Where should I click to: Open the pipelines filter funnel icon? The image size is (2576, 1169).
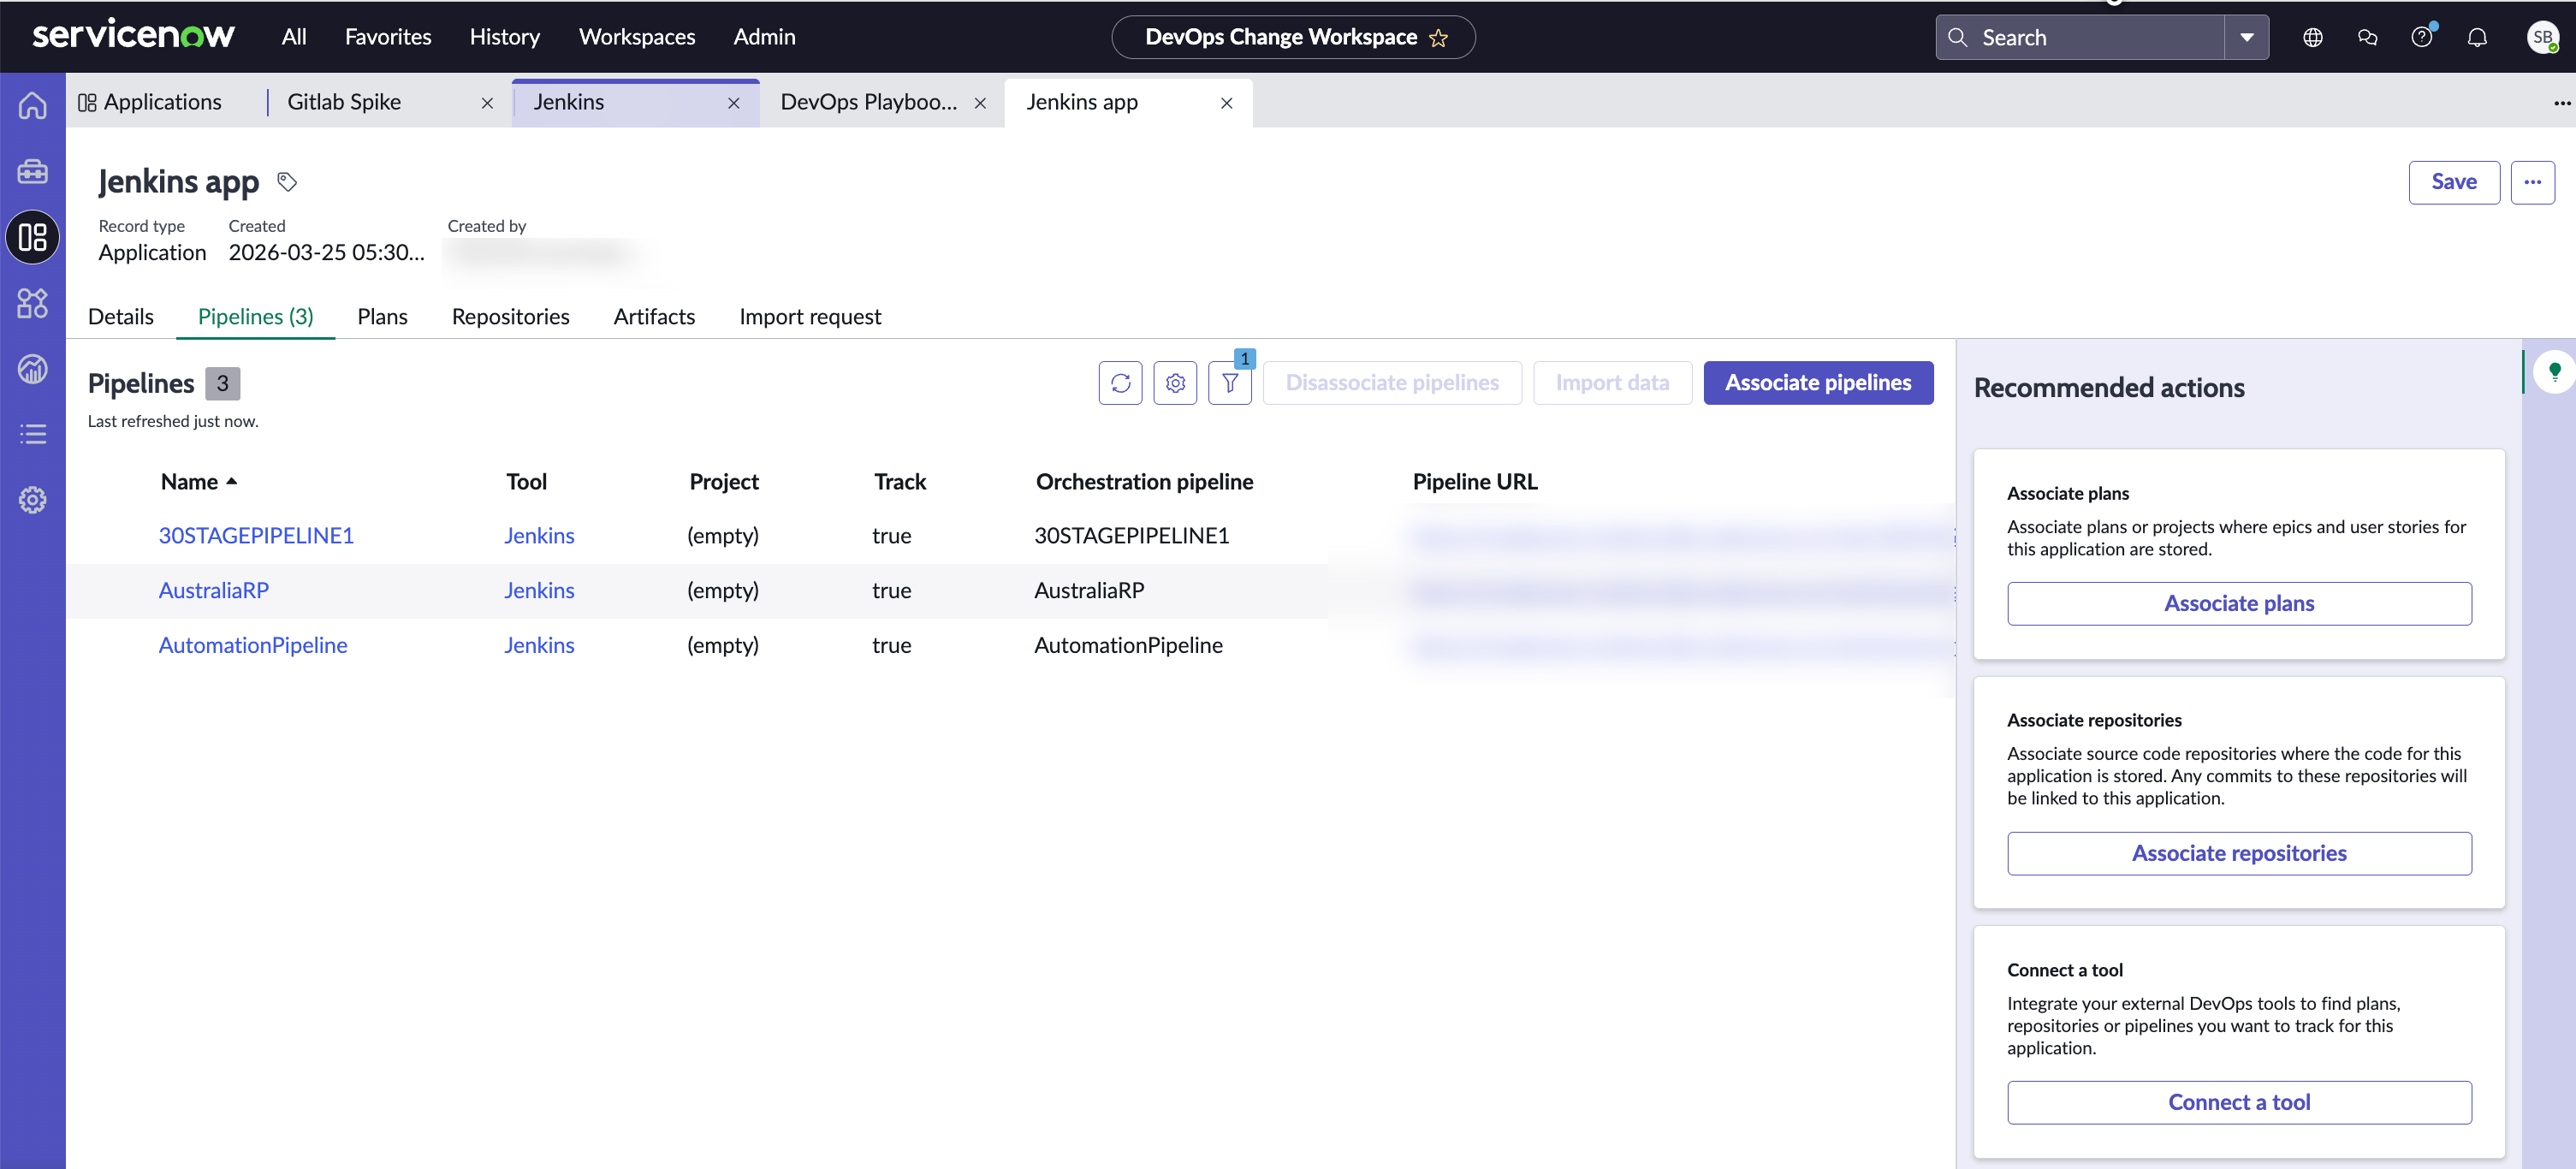click(x=1230, y=383)
